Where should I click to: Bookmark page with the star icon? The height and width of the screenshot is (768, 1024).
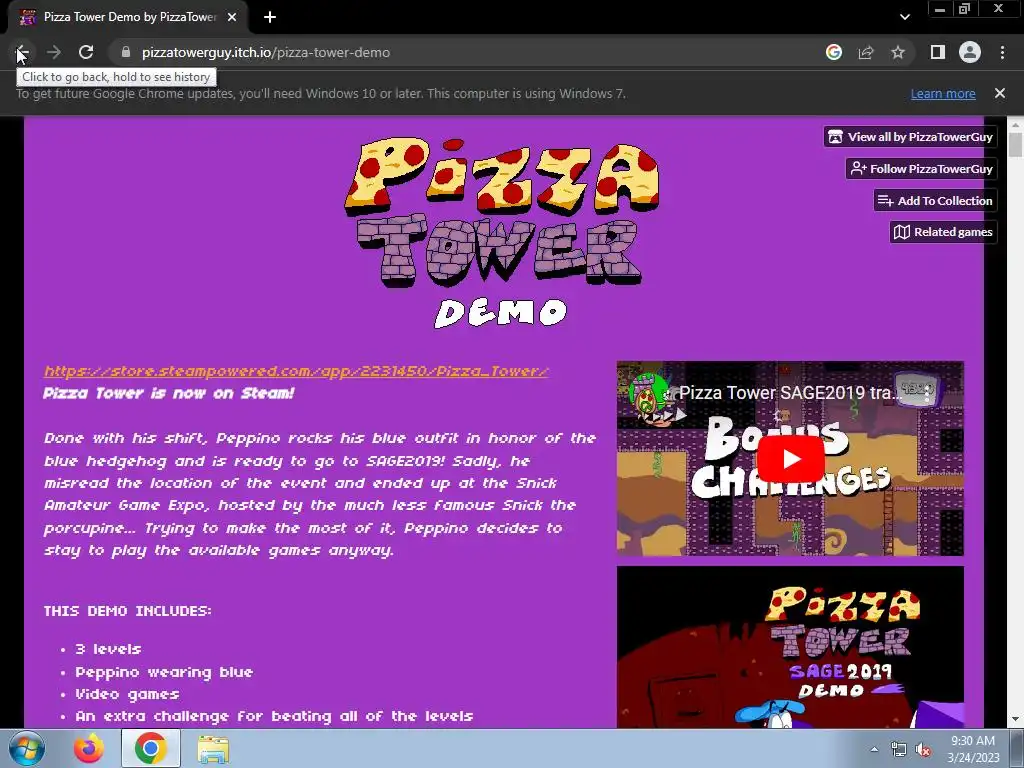(x=898, y=52)
